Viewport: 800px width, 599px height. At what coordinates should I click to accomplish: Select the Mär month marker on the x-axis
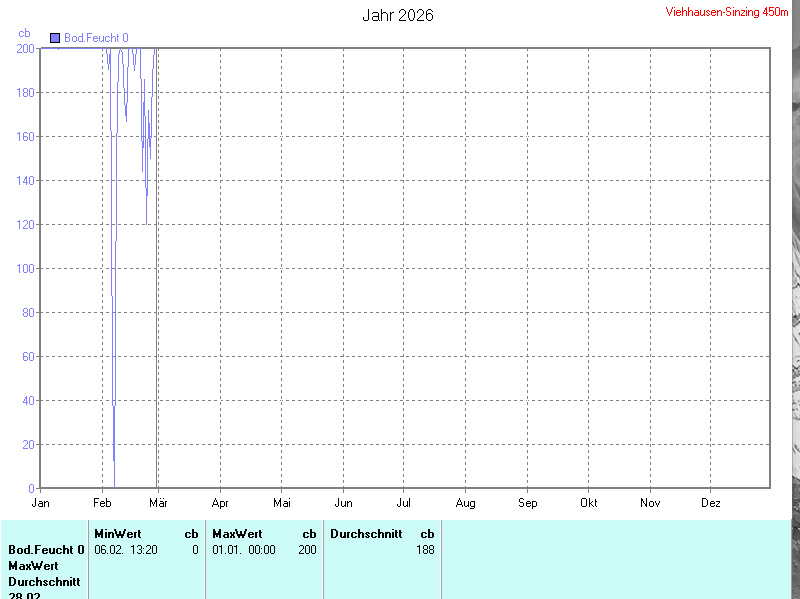tap(158, 502)
